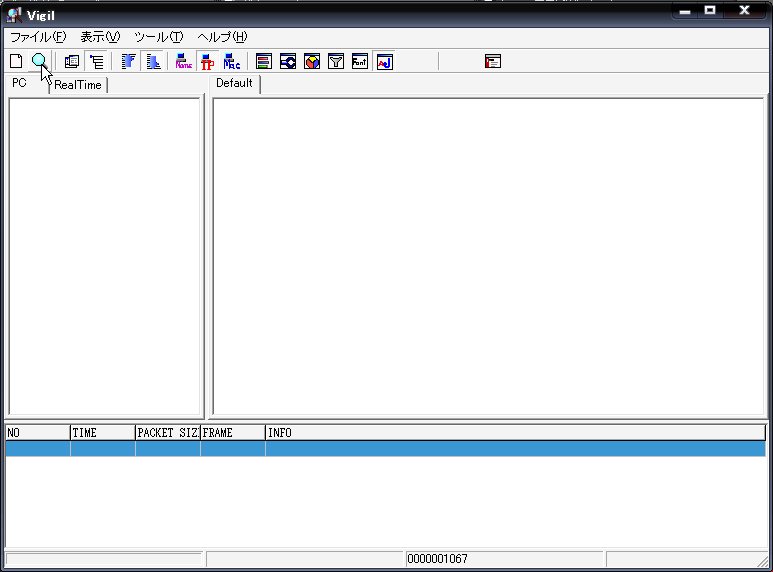Click the descending sort icon
Viewport: 773px width, 572px height.
[x=153, y=62]
